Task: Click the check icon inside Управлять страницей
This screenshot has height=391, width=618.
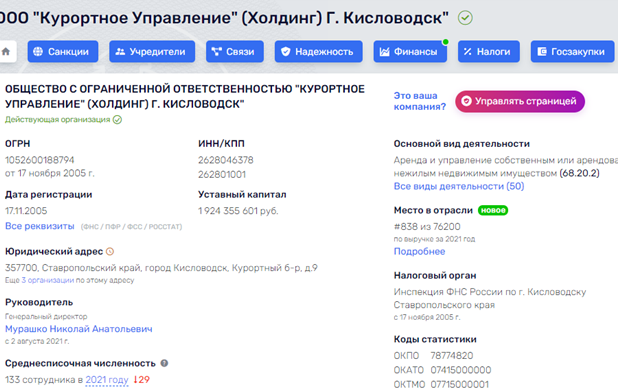Action: pyautogui.click(x=466, y=101)
